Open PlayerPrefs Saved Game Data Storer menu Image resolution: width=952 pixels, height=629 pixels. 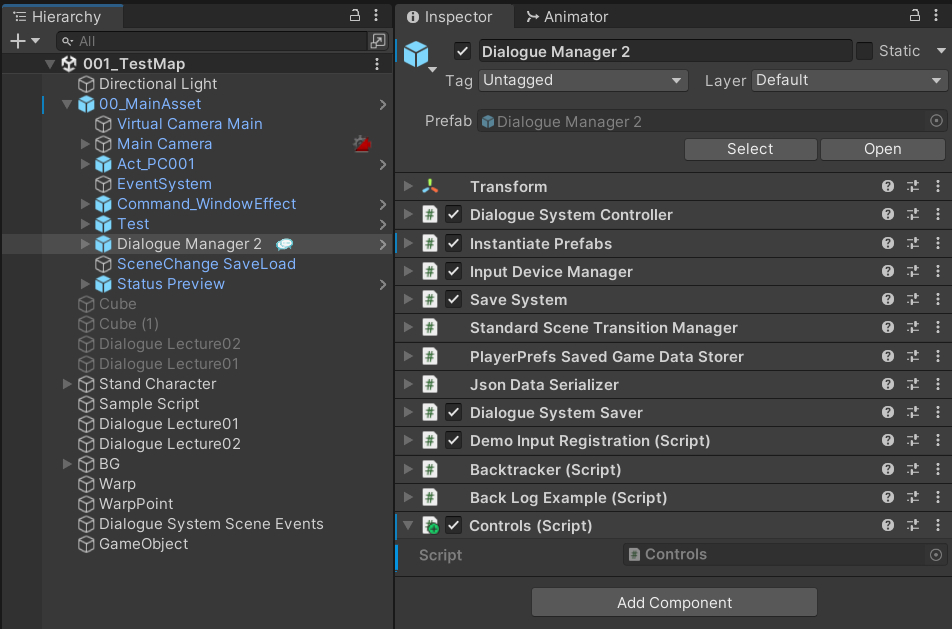tap(937, 356)
